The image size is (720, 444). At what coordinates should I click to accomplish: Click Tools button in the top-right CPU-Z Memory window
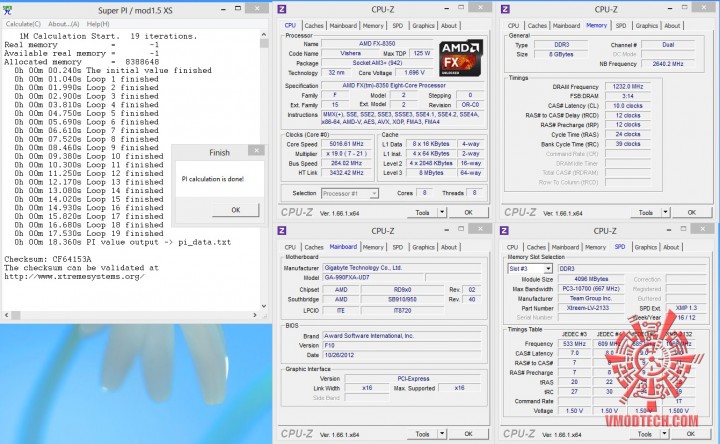pos(646,213)
